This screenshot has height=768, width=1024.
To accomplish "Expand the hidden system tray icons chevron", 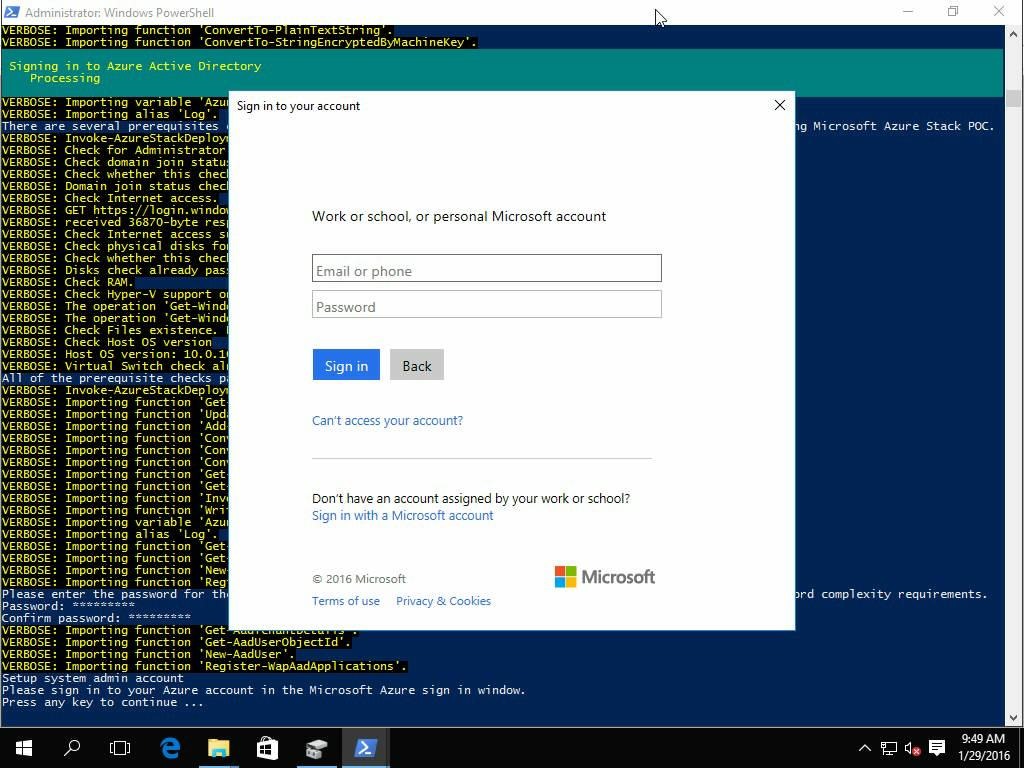I will click(864, 748).
